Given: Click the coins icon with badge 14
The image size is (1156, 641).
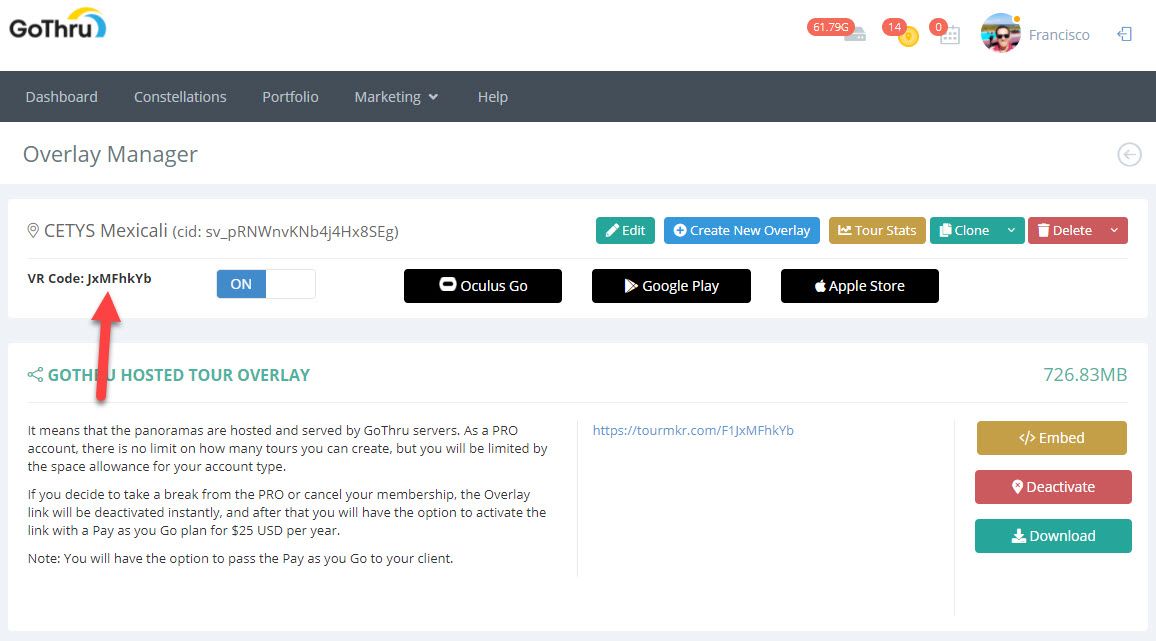Looking at the screenshot, I should pos(901,33).
